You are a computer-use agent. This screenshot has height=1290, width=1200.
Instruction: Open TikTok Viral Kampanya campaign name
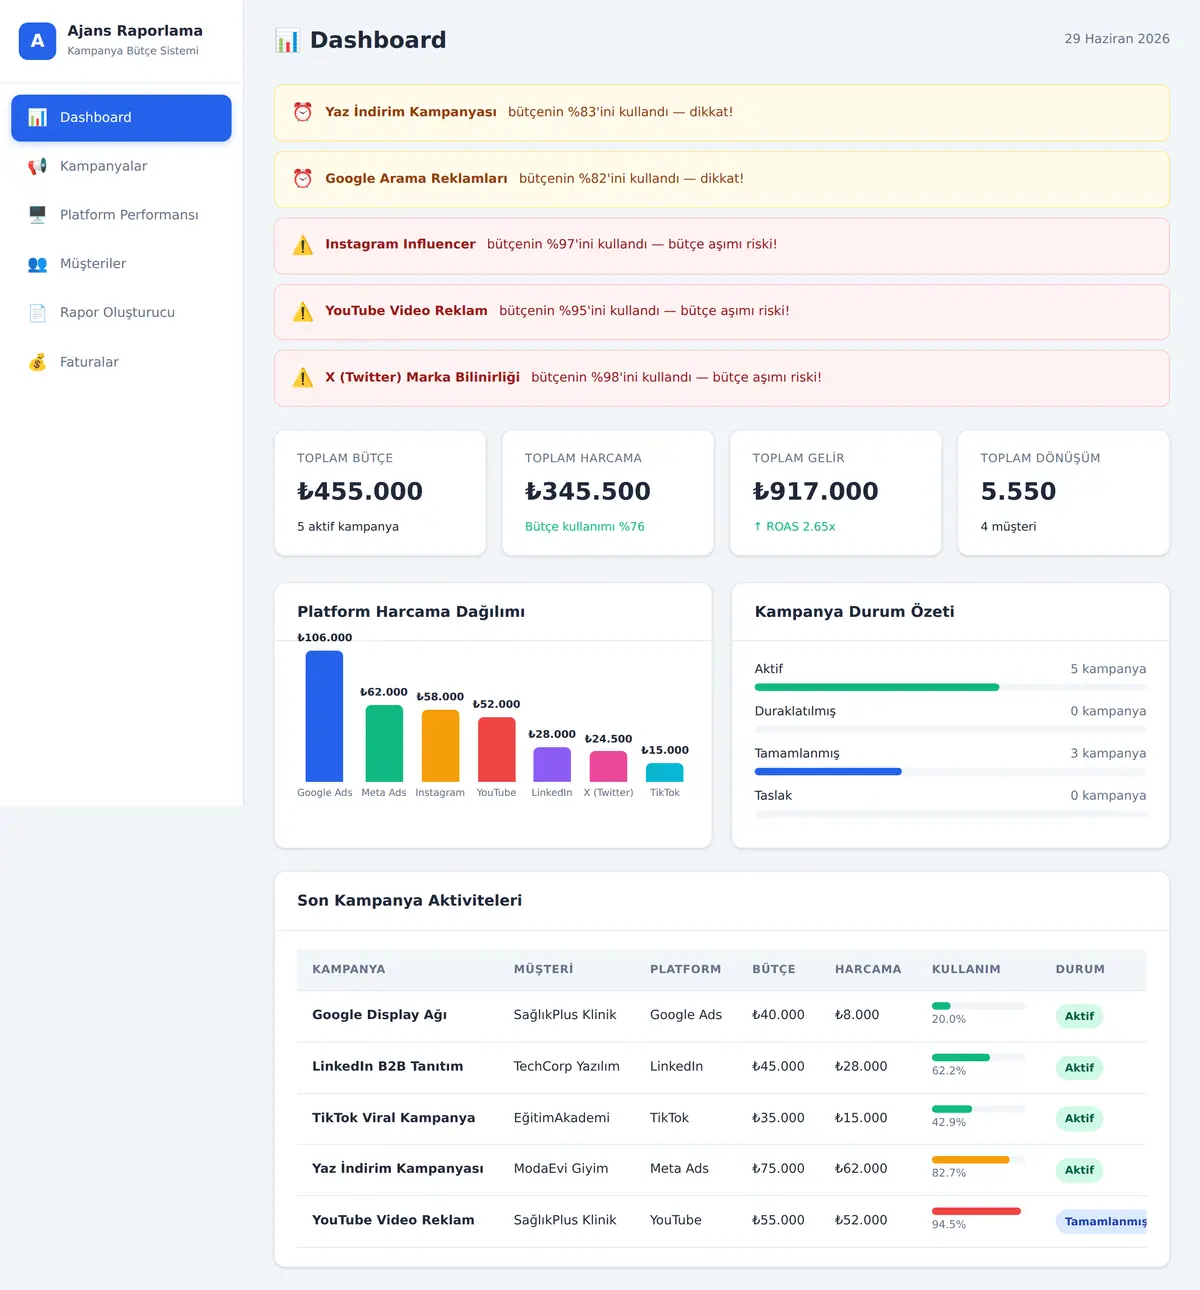pos(393,1118)
